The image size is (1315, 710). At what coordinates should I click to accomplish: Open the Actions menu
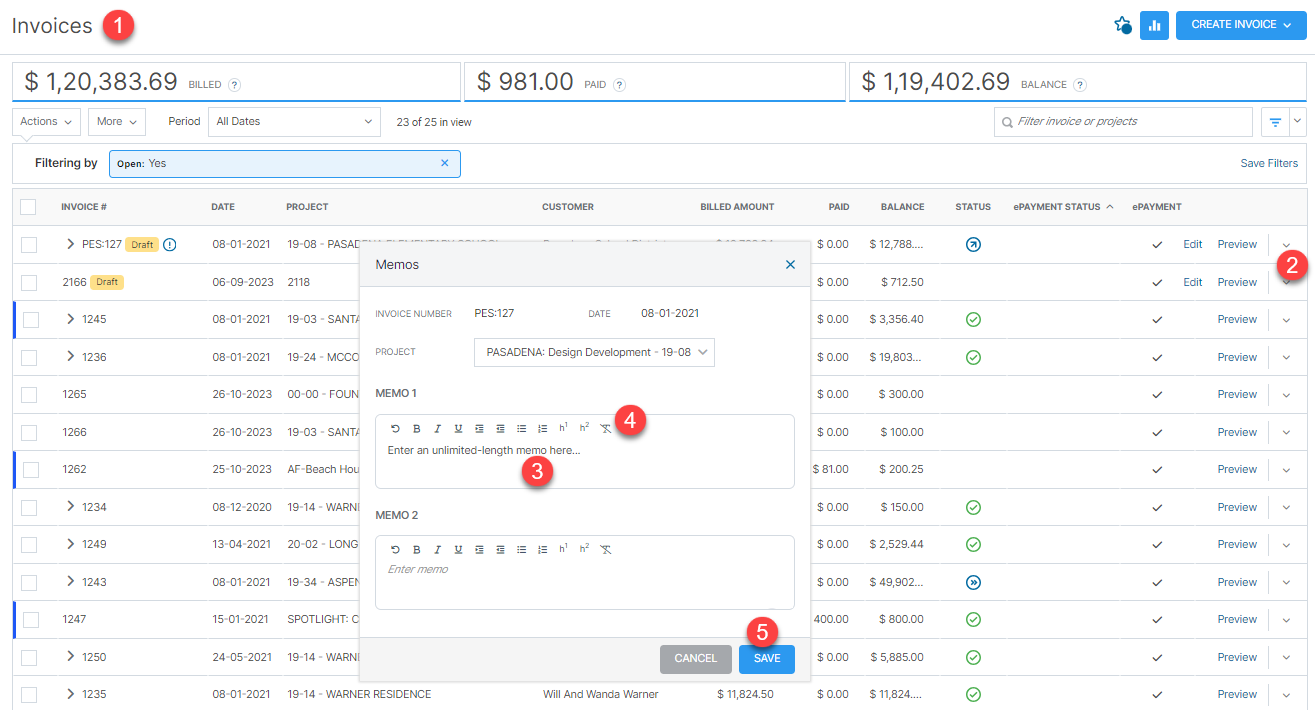[x=45, y=121]
